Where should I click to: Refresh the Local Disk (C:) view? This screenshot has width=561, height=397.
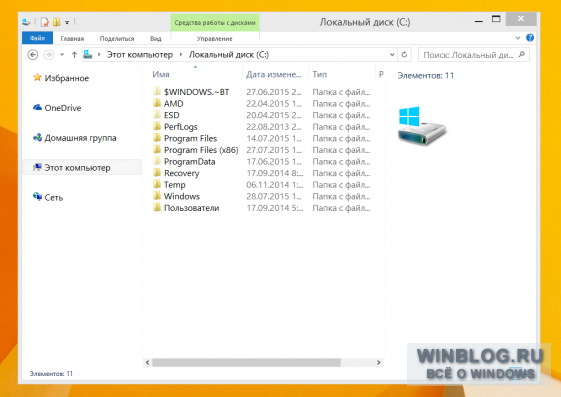(404, 55)
